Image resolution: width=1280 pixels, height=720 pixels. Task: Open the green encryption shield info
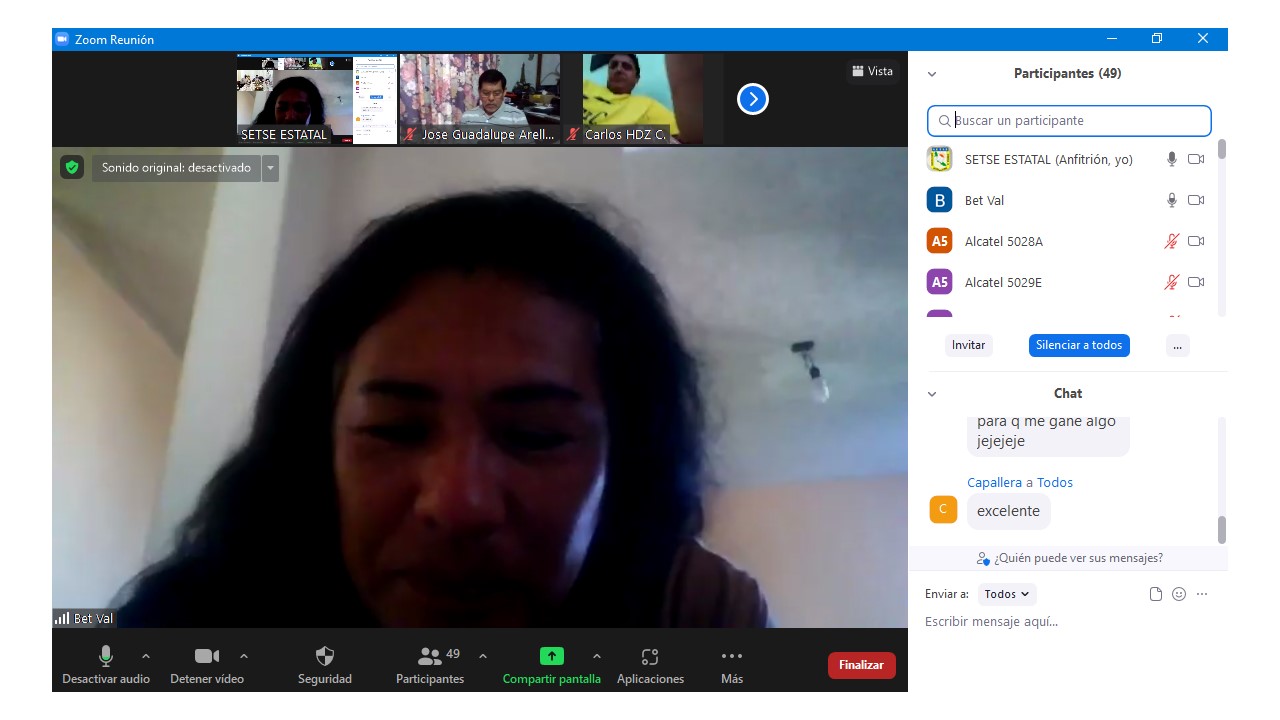tap(71, 167)
